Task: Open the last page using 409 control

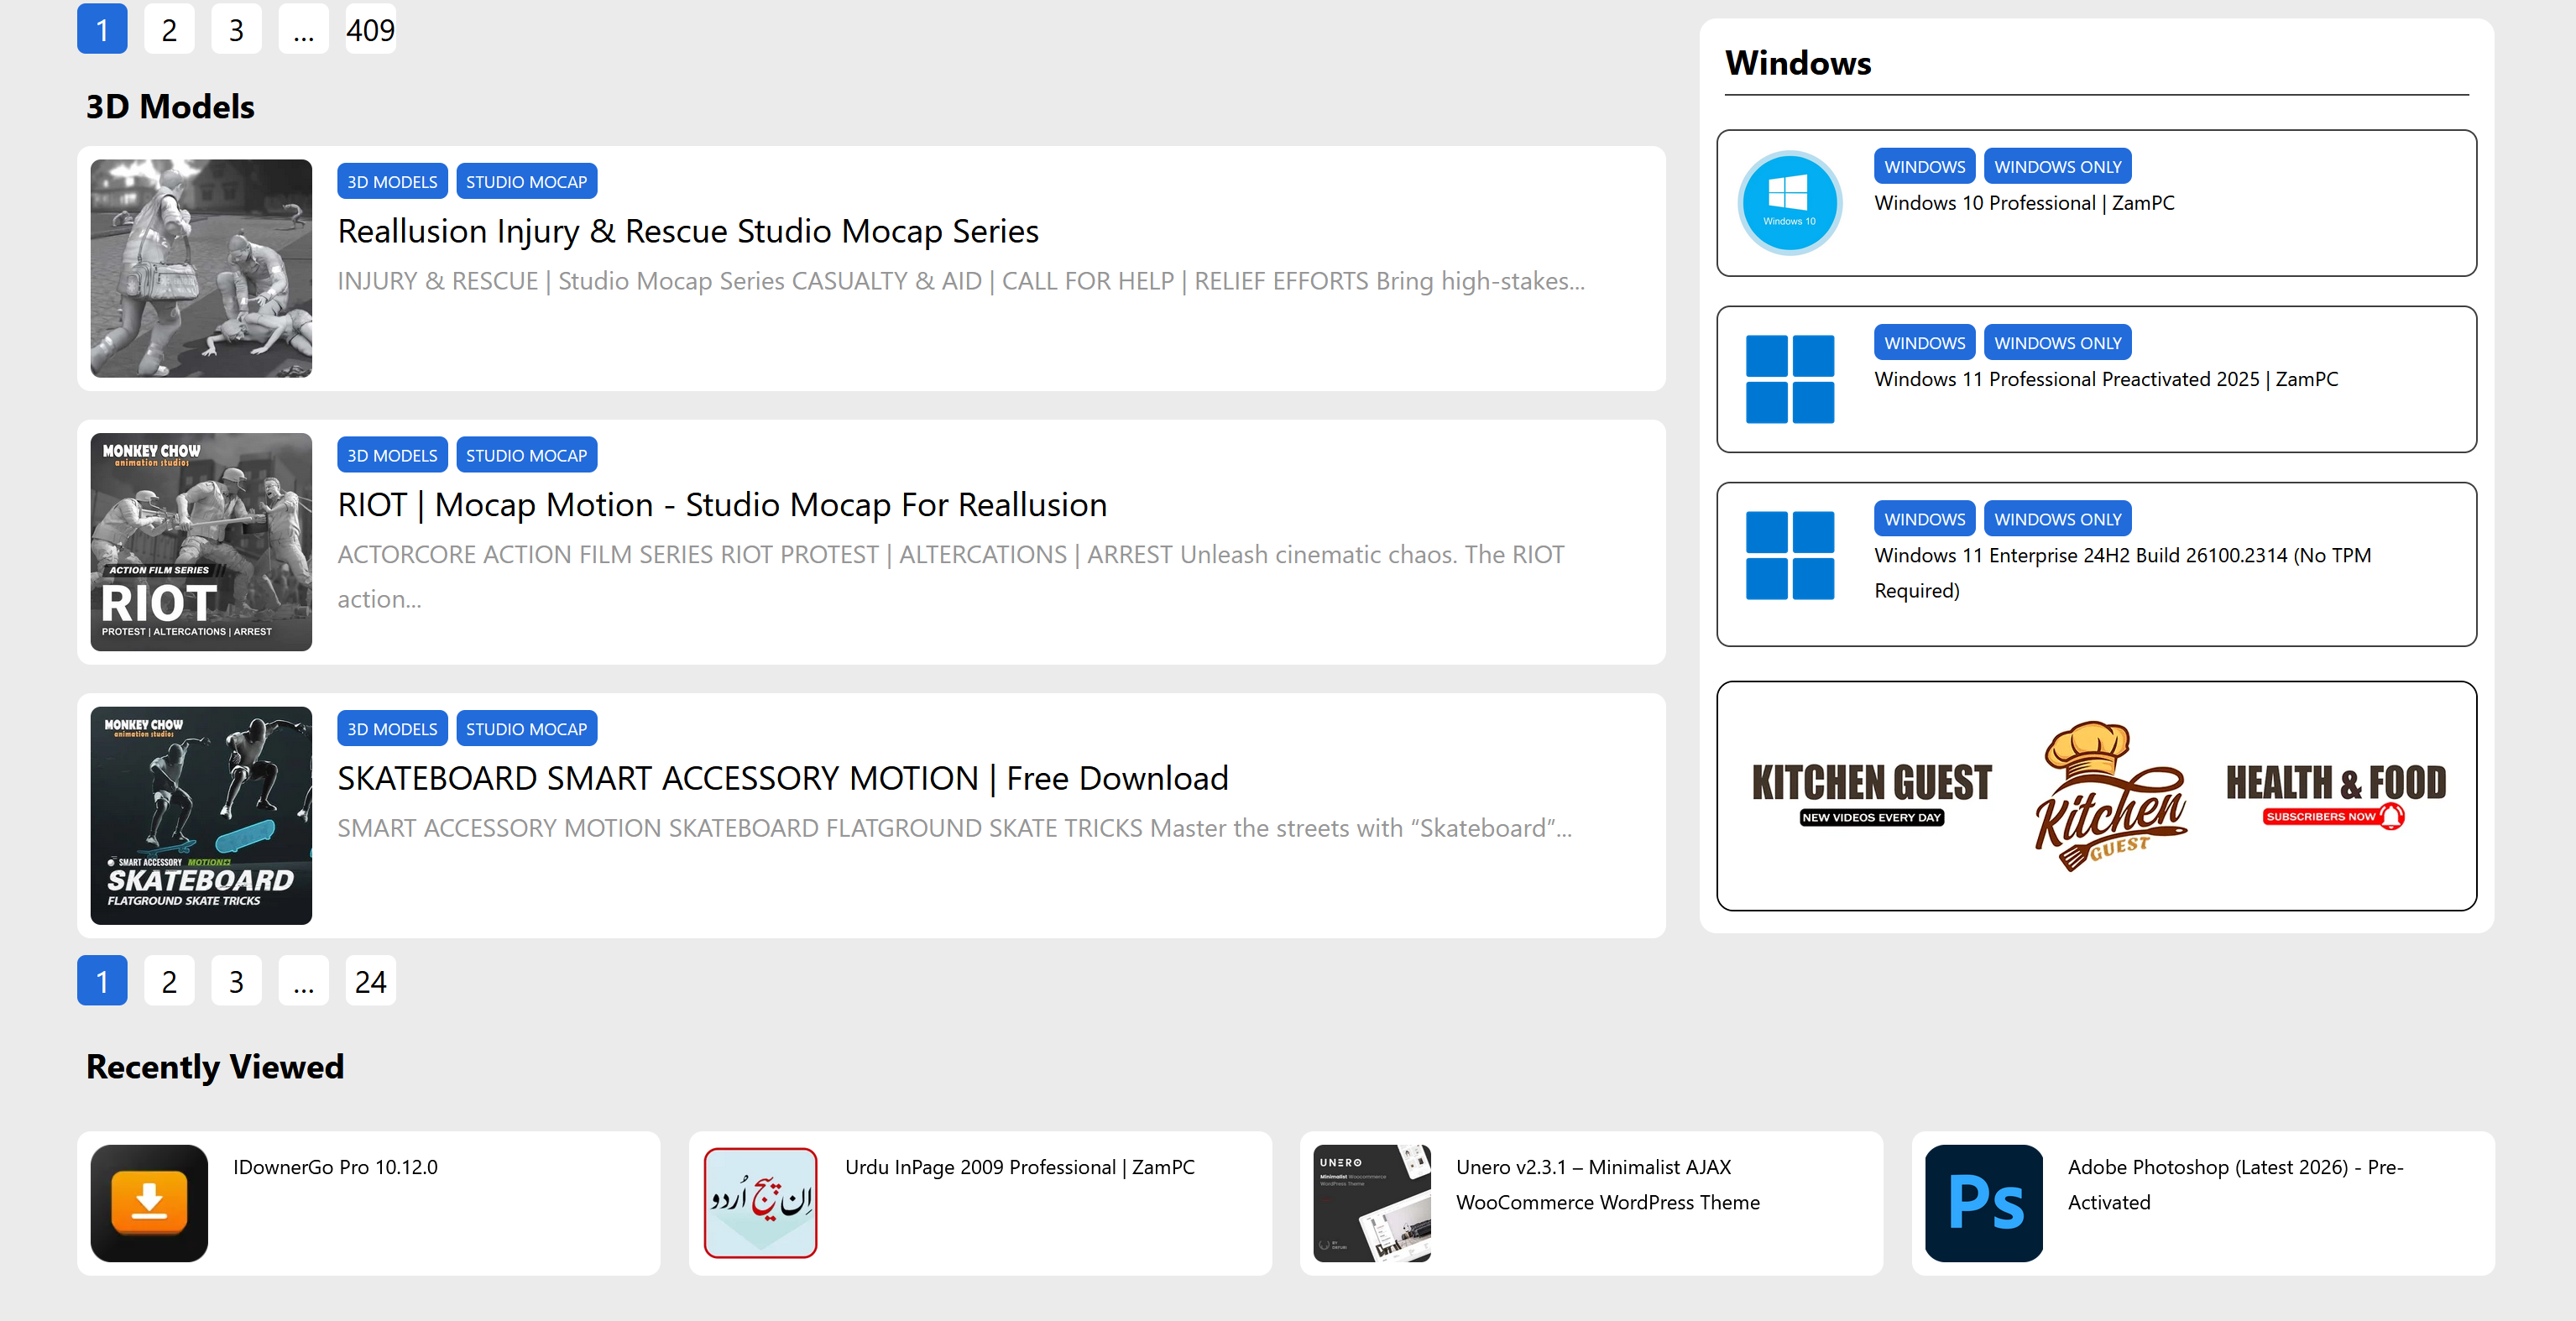Action: click(370, 29)
